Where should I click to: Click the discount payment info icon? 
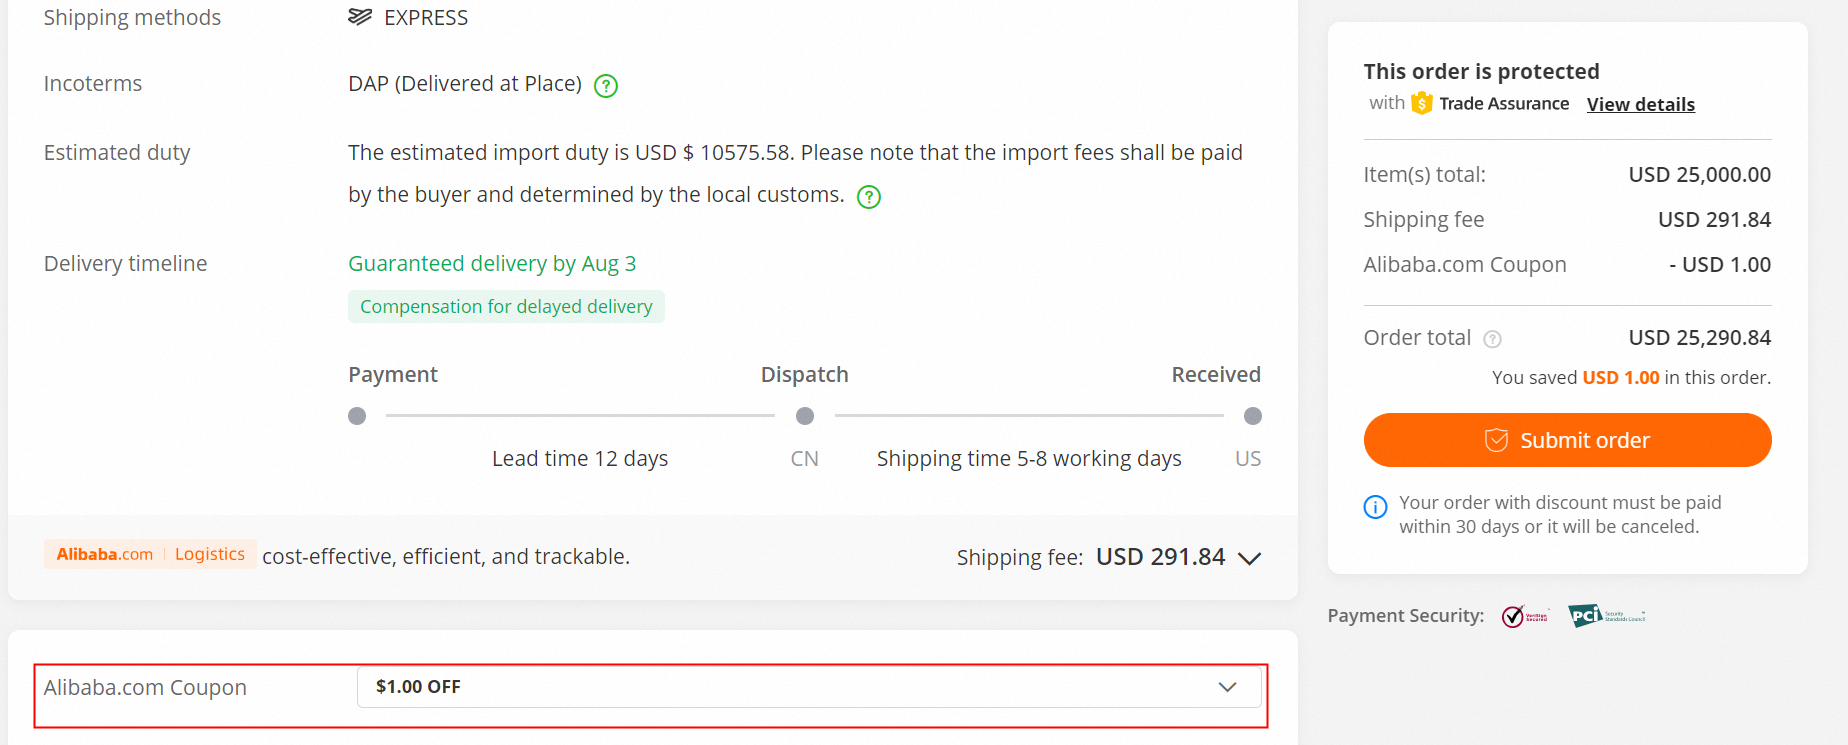[1375, 507]
